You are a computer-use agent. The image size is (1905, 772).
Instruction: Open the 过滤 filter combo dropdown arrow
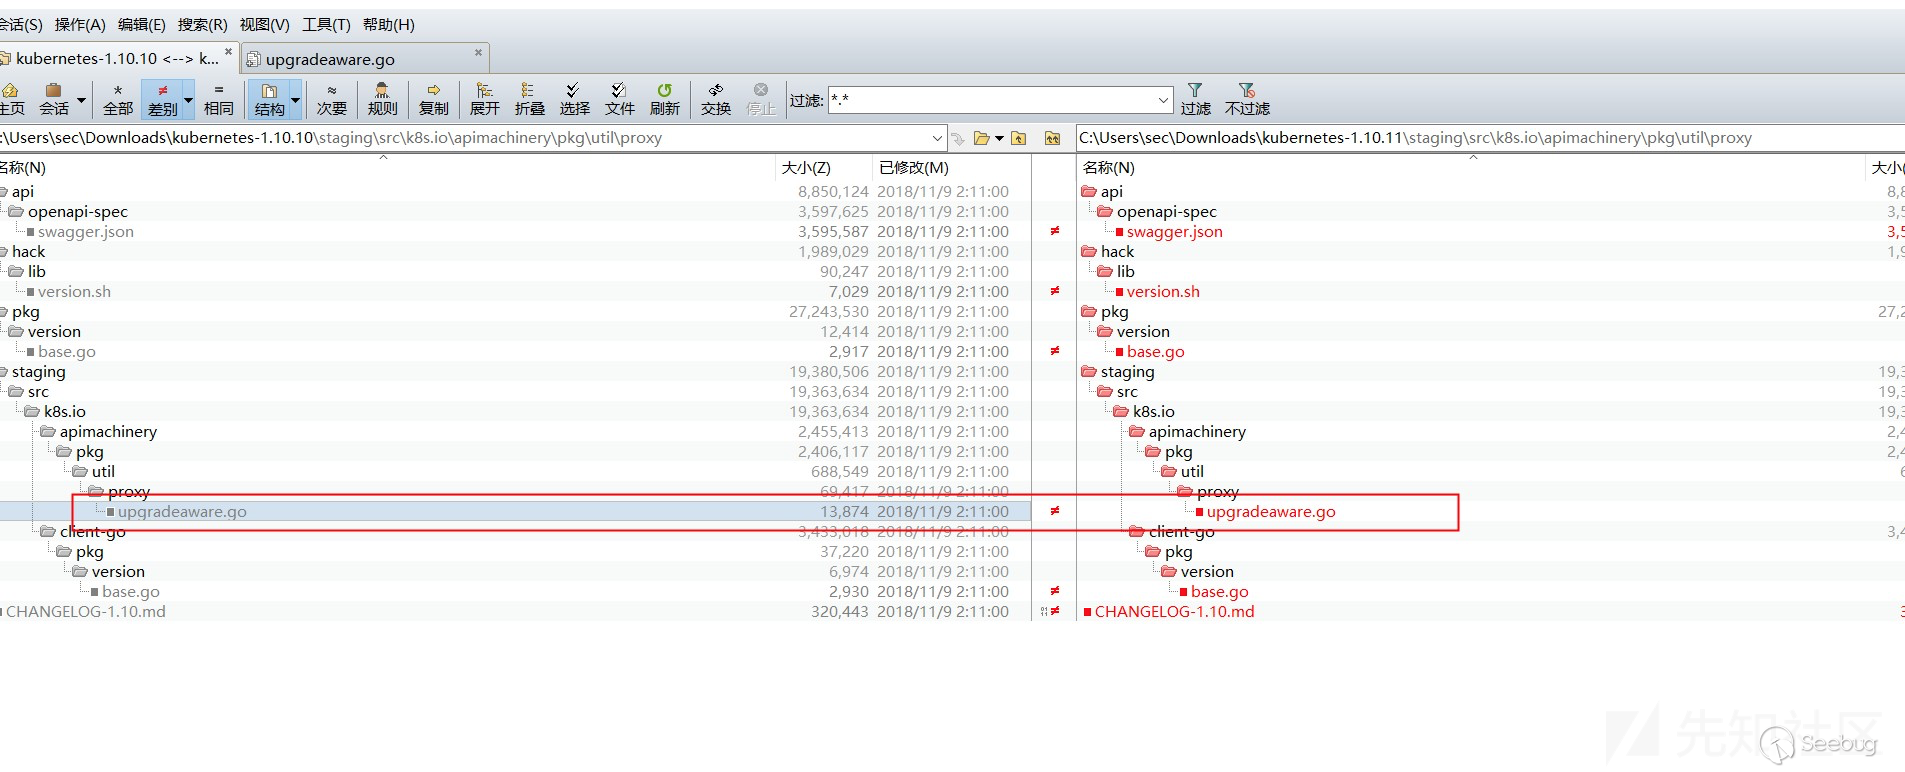1164,100
